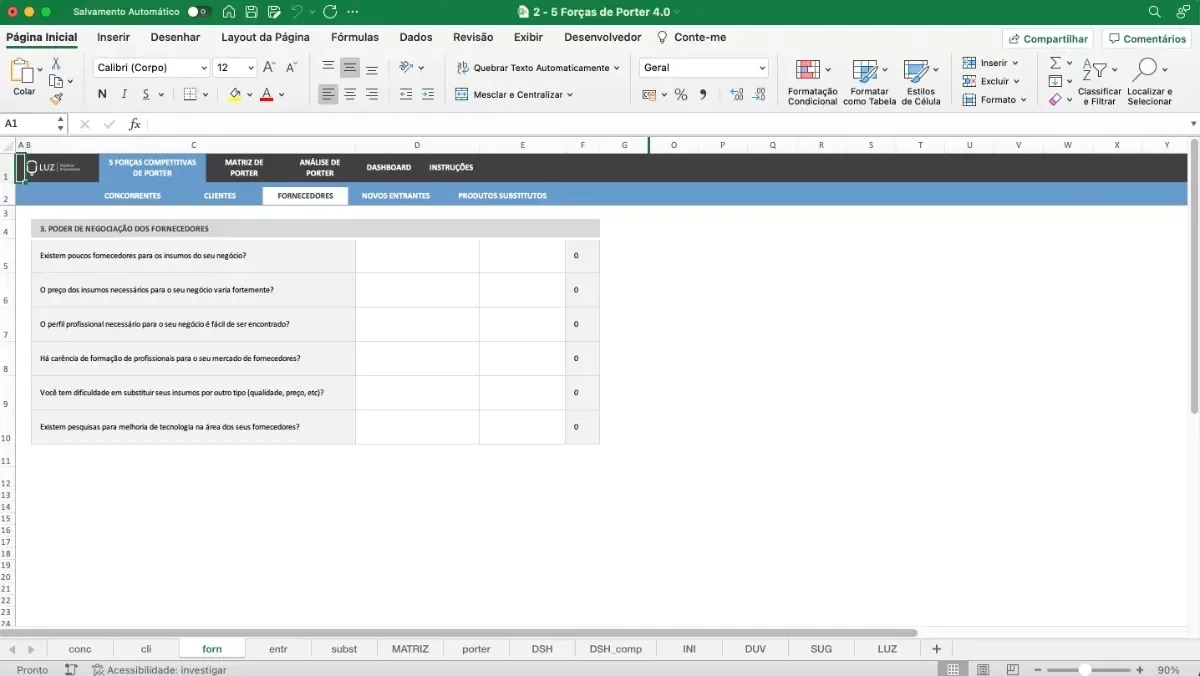
Task: Click the Save floppy disk icon
Action: 251,12
